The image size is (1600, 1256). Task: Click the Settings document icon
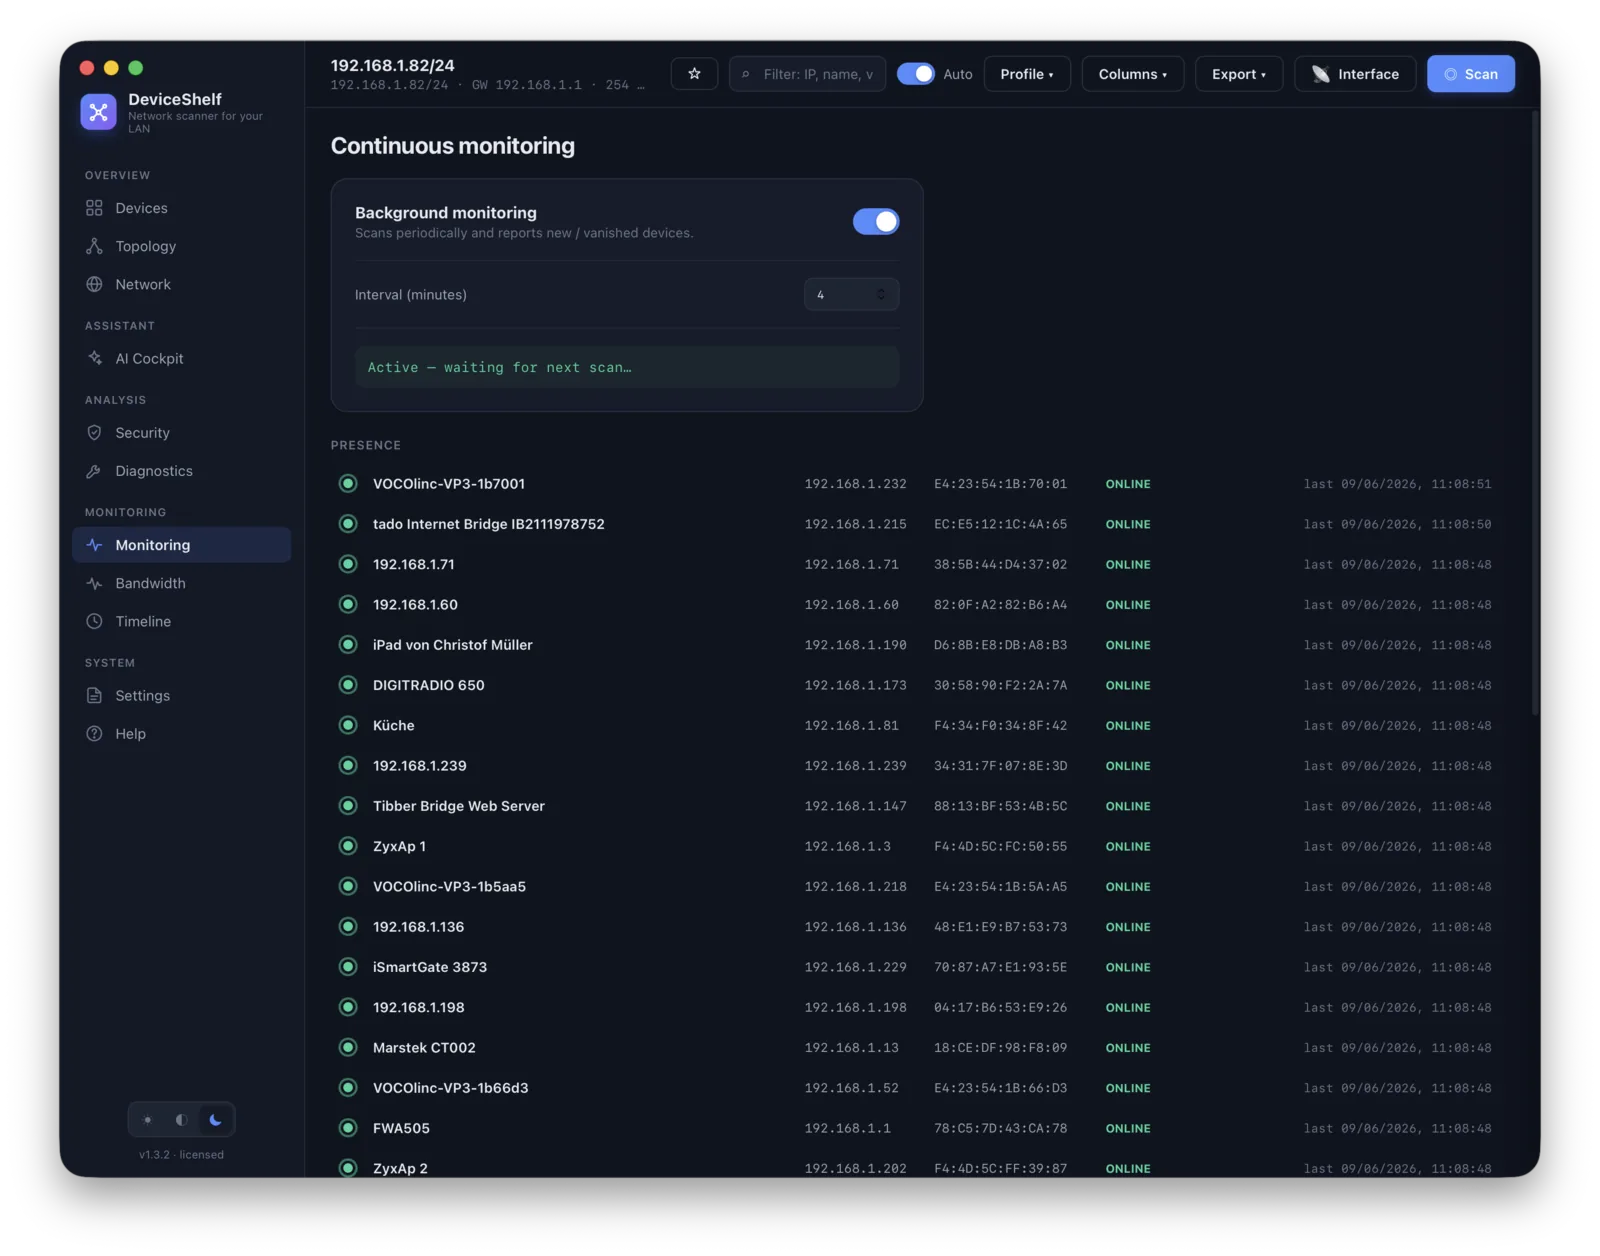94,696
